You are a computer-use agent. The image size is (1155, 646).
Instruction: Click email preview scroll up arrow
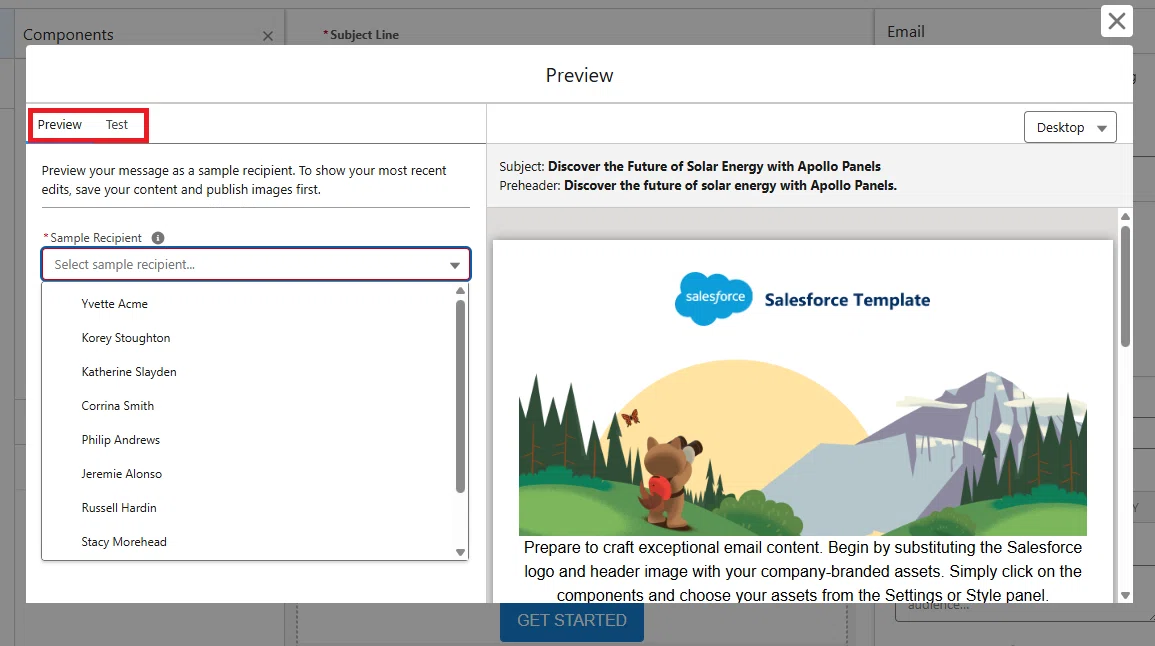(x=1125, y=217)
